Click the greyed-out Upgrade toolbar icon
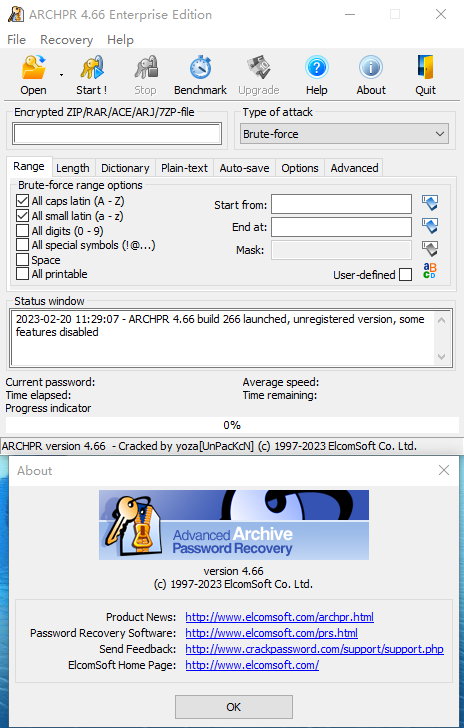The image size is (464, 728). [x=259, y=67]
